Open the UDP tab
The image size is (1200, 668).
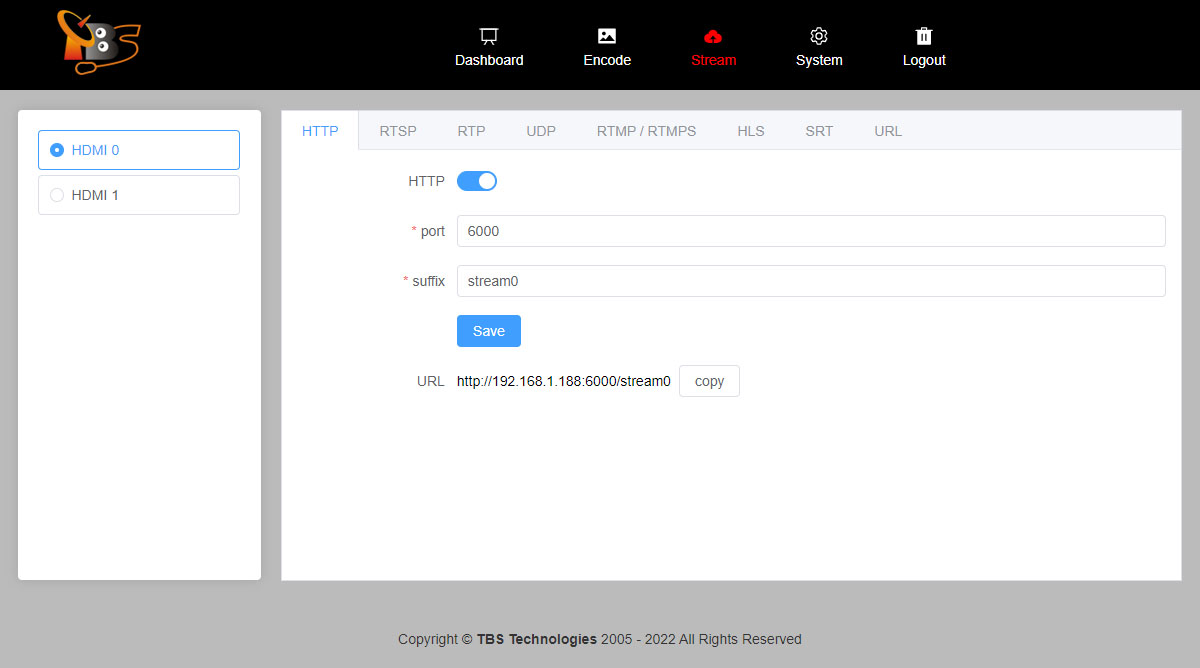541,131
